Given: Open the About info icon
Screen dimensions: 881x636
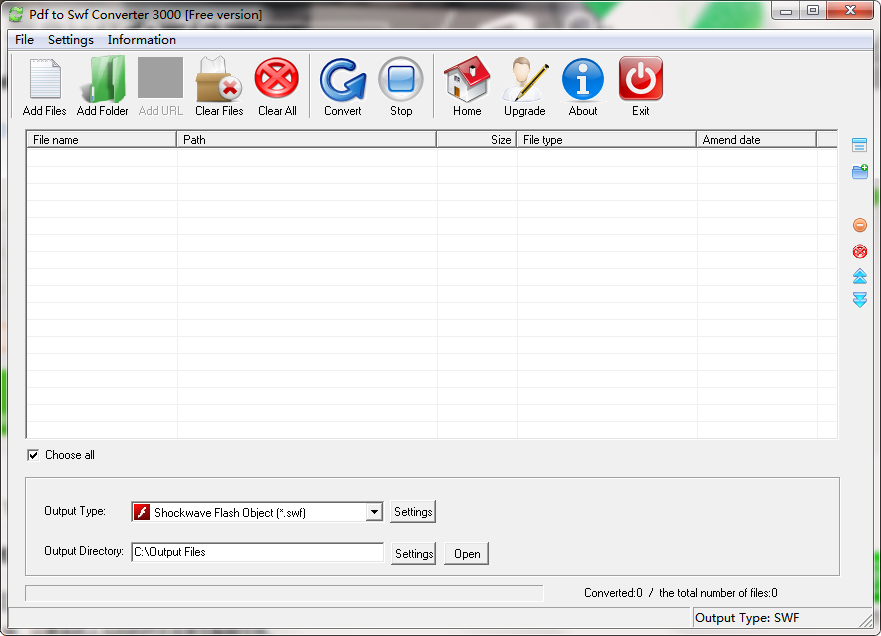Looking at the screenshot, I should (x=583, y=79).
